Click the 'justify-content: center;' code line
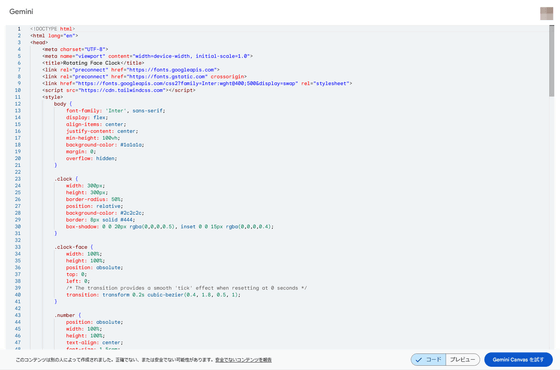Viewport: 560px width, 370px height. pyautogui.click(x=102, y=131)
